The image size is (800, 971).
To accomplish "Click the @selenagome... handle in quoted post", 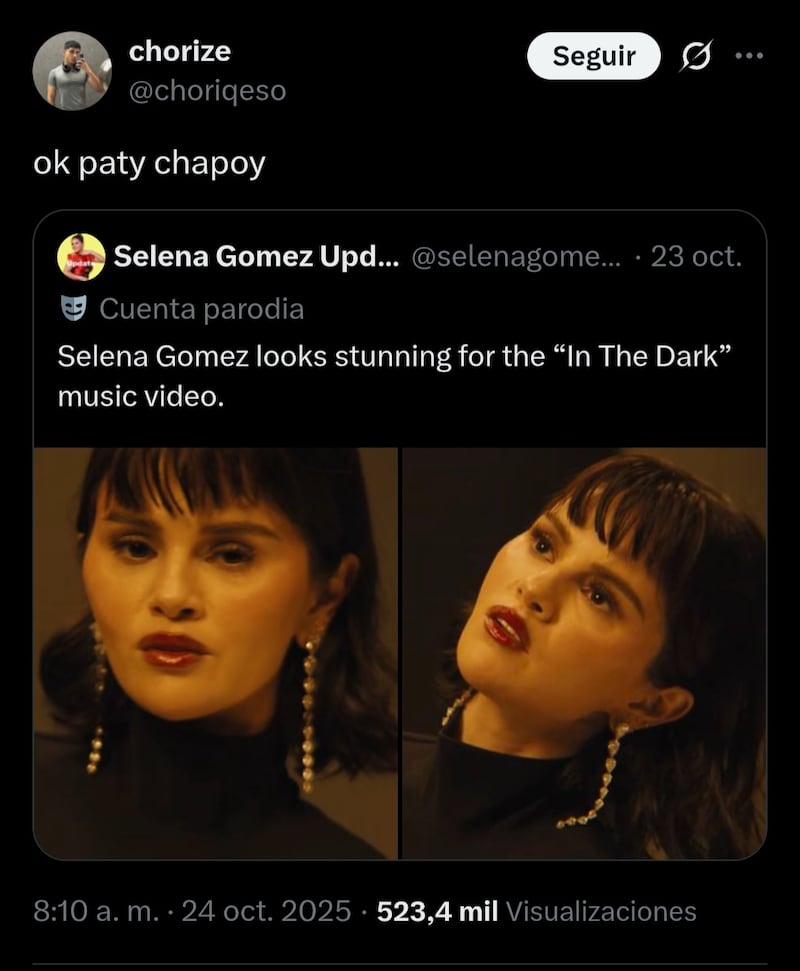I will tap(516, 257).
